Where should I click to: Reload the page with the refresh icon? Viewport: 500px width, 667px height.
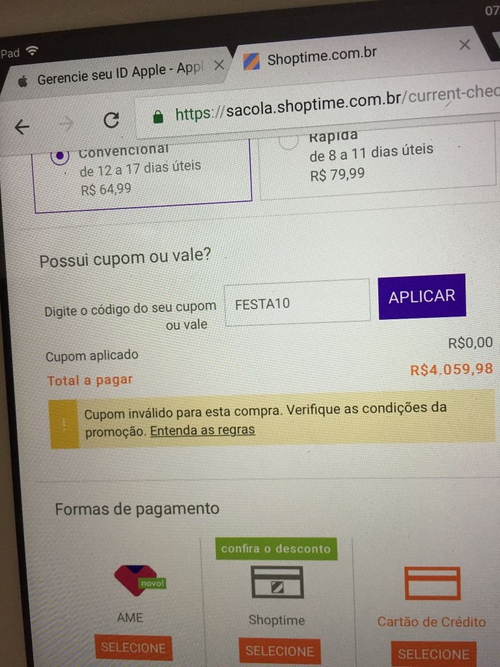111,120
